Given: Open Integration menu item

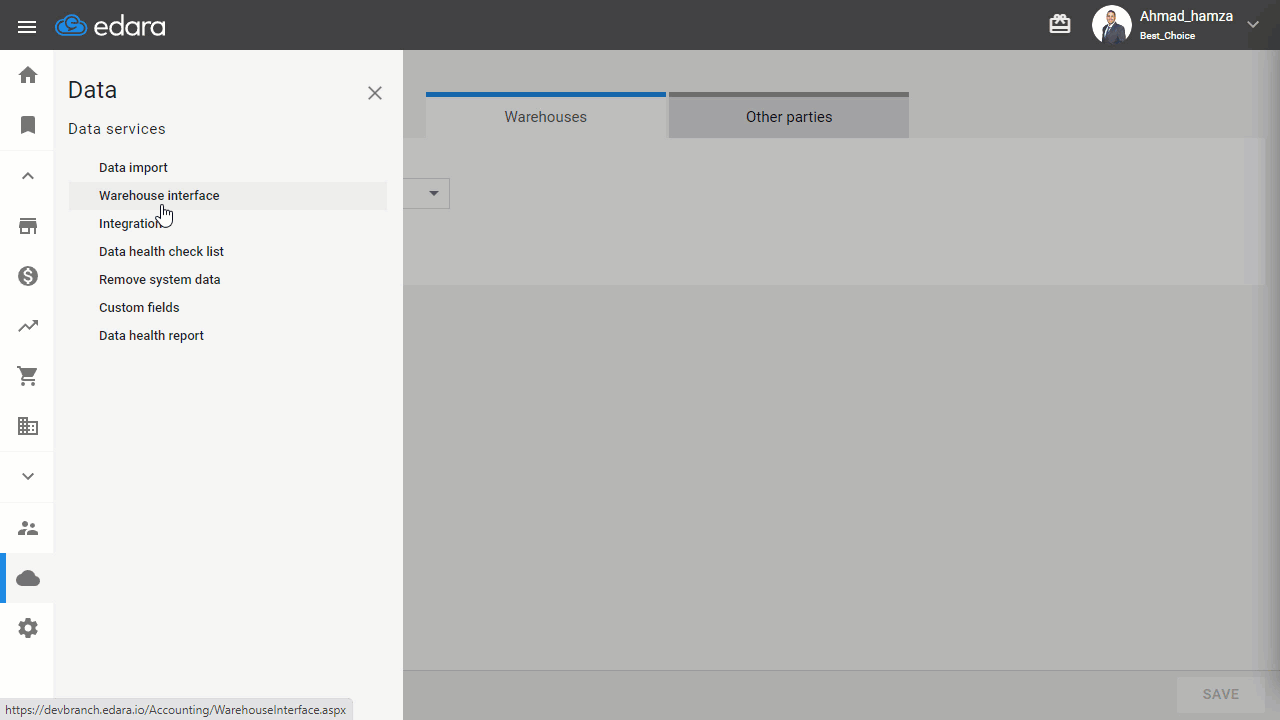Looking at the screenshot, I should click(131, 224).
